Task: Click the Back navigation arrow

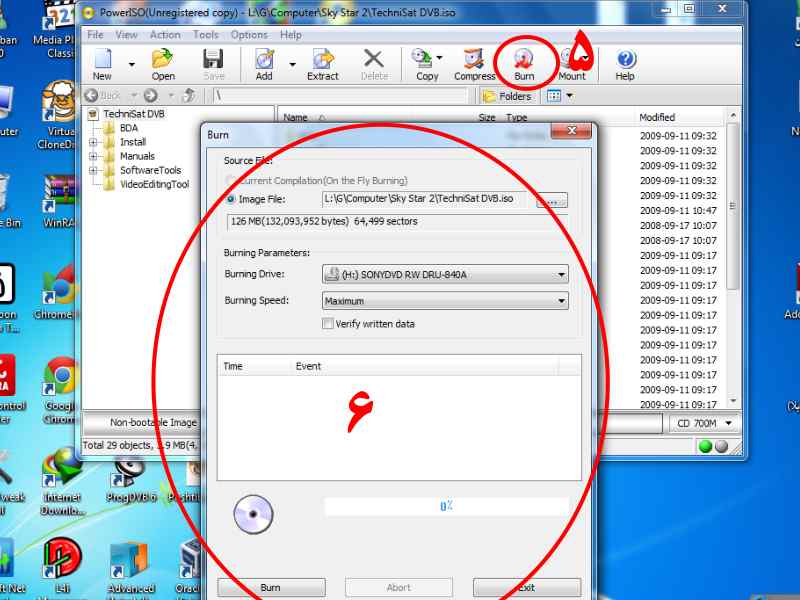Action: tap(92, 95)
